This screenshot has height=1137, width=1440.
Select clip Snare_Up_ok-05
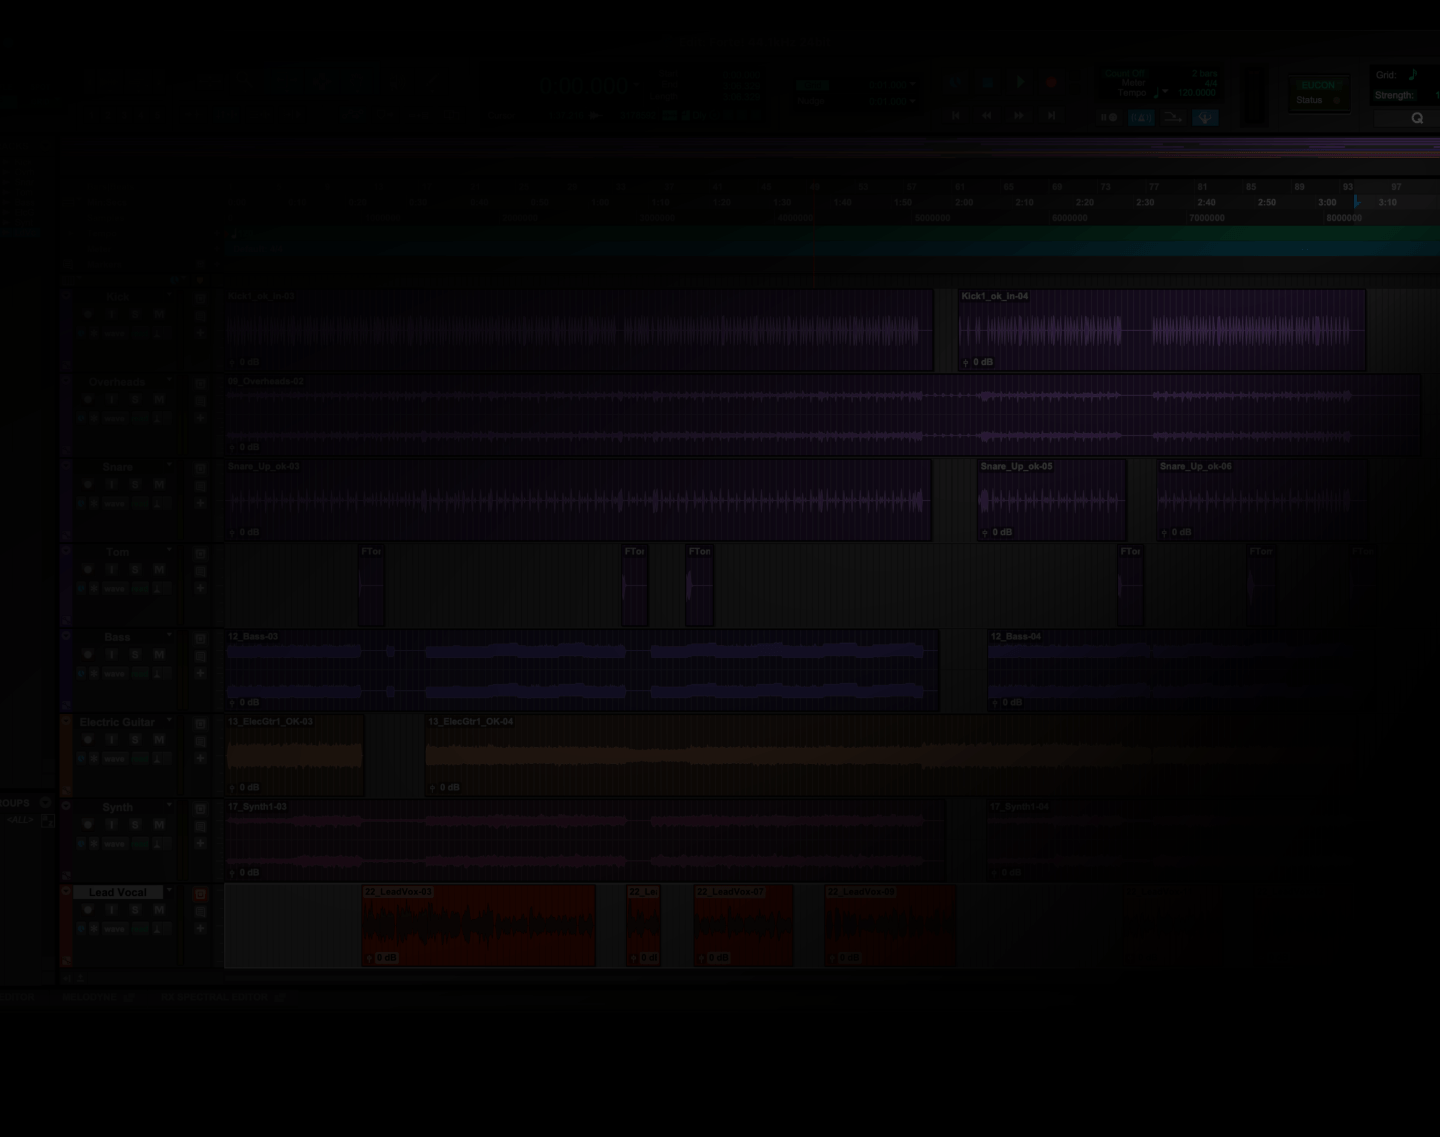coord(1052,500)
